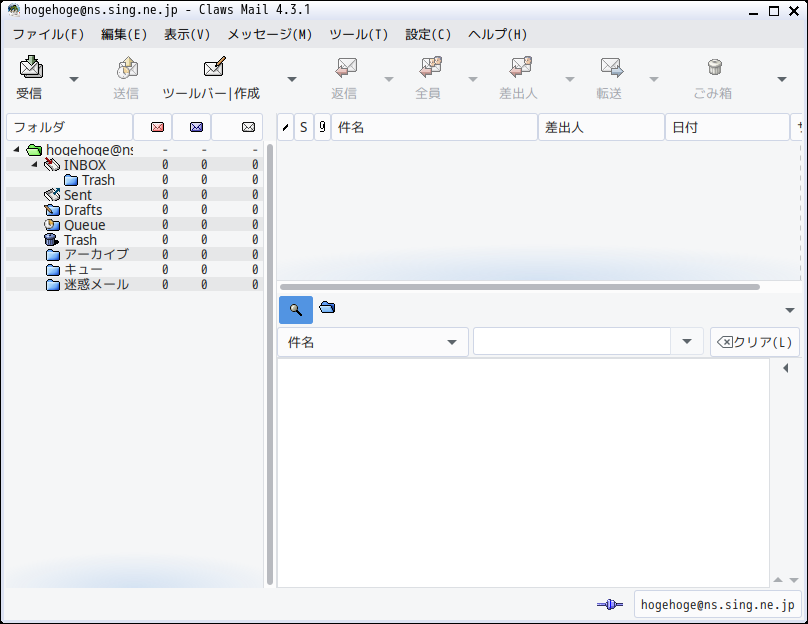Click the Claws Mail window title icon

pyautogui.click(x=14, y=10)
